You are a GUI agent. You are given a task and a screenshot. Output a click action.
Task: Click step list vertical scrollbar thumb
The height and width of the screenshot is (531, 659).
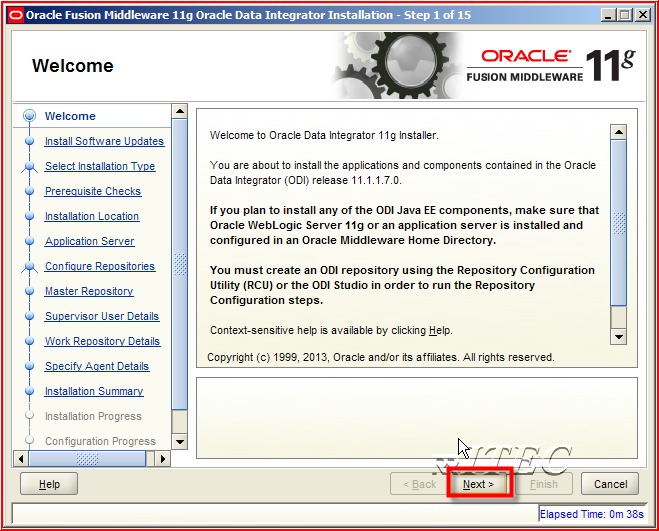179,264
